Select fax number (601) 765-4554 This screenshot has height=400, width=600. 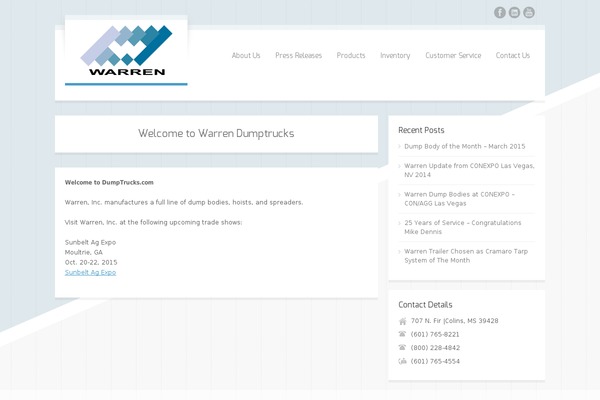435,361
